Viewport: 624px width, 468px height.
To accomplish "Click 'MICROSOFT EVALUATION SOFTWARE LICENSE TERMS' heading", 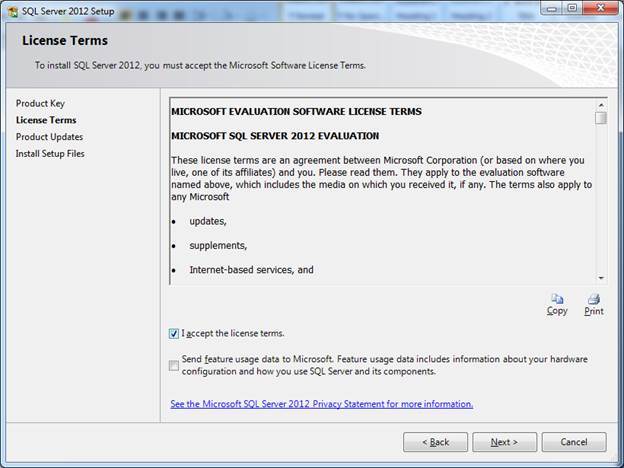I will (296, 111).
